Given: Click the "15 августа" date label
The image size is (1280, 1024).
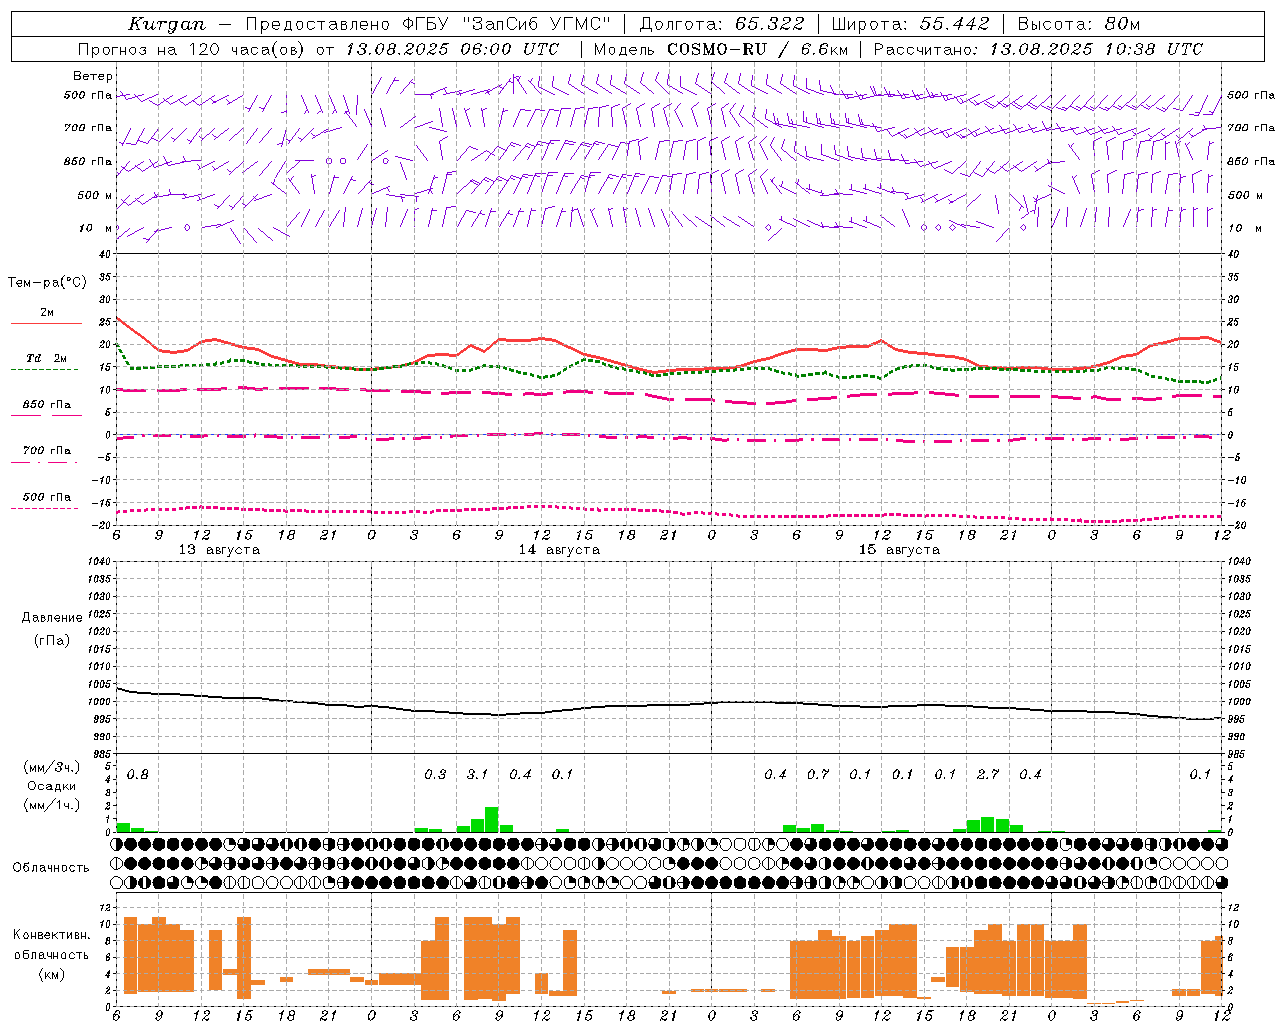Looking at the screenshot, I should [x=899, y=550].
